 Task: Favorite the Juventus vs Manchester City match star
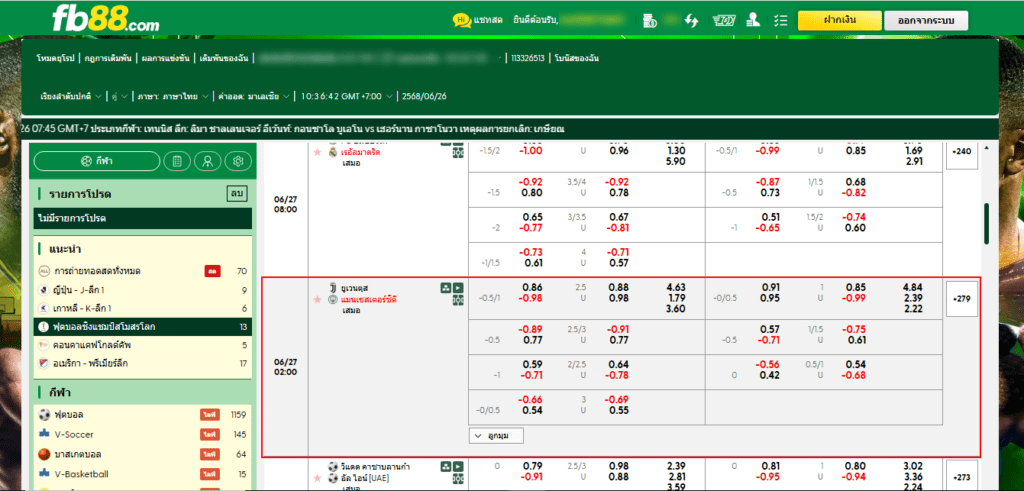click(x=318, y=300)
